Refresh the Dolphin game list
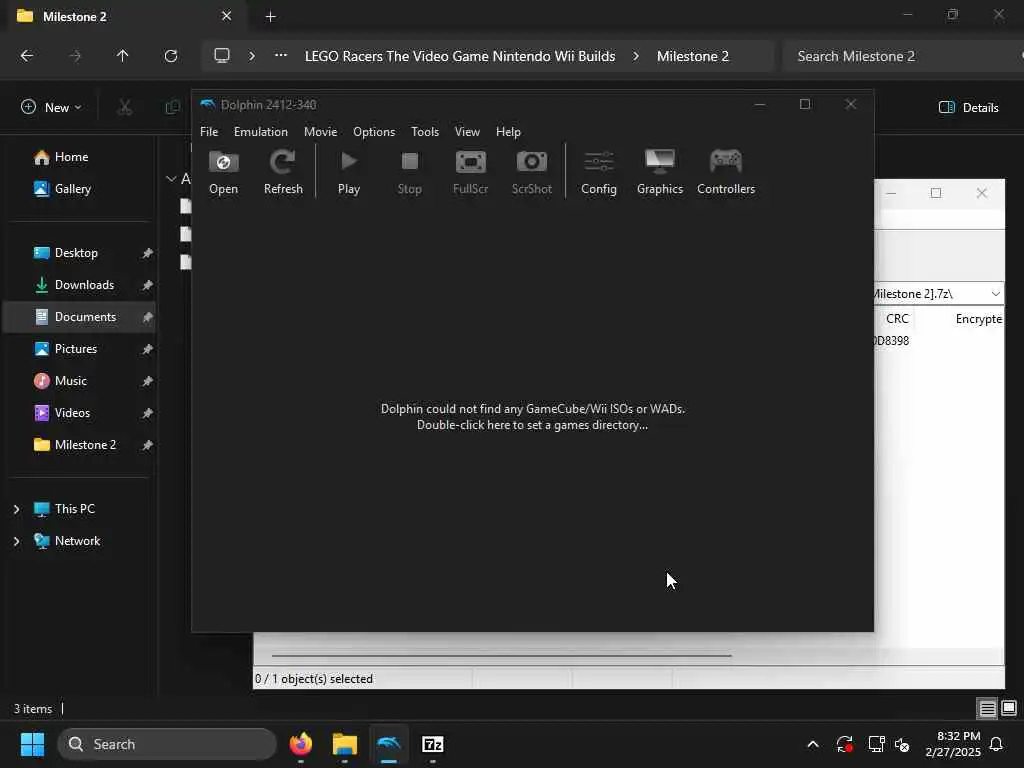The height and width of the screenshot is (768, 1024). pyautogui.click(x=283, y=172)
